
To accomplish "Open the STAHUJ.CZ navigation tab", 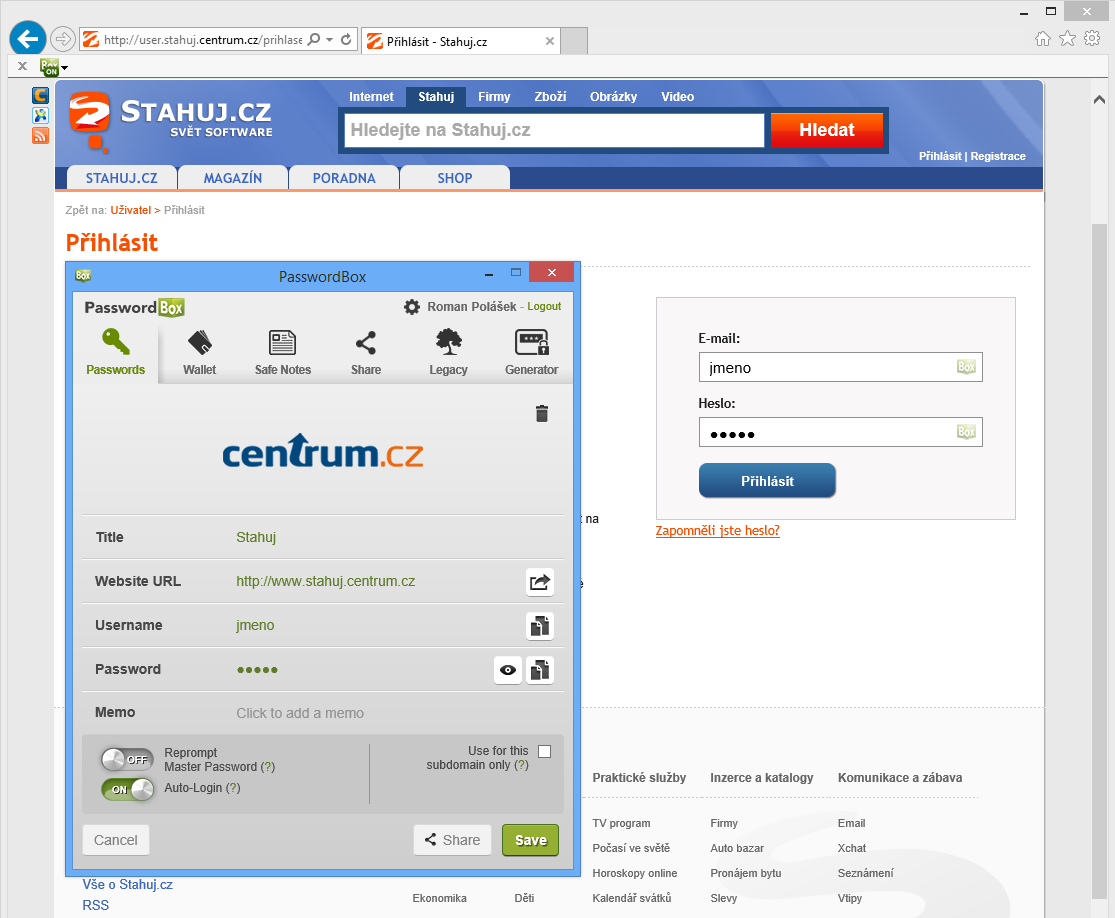I will click(122, 178).
